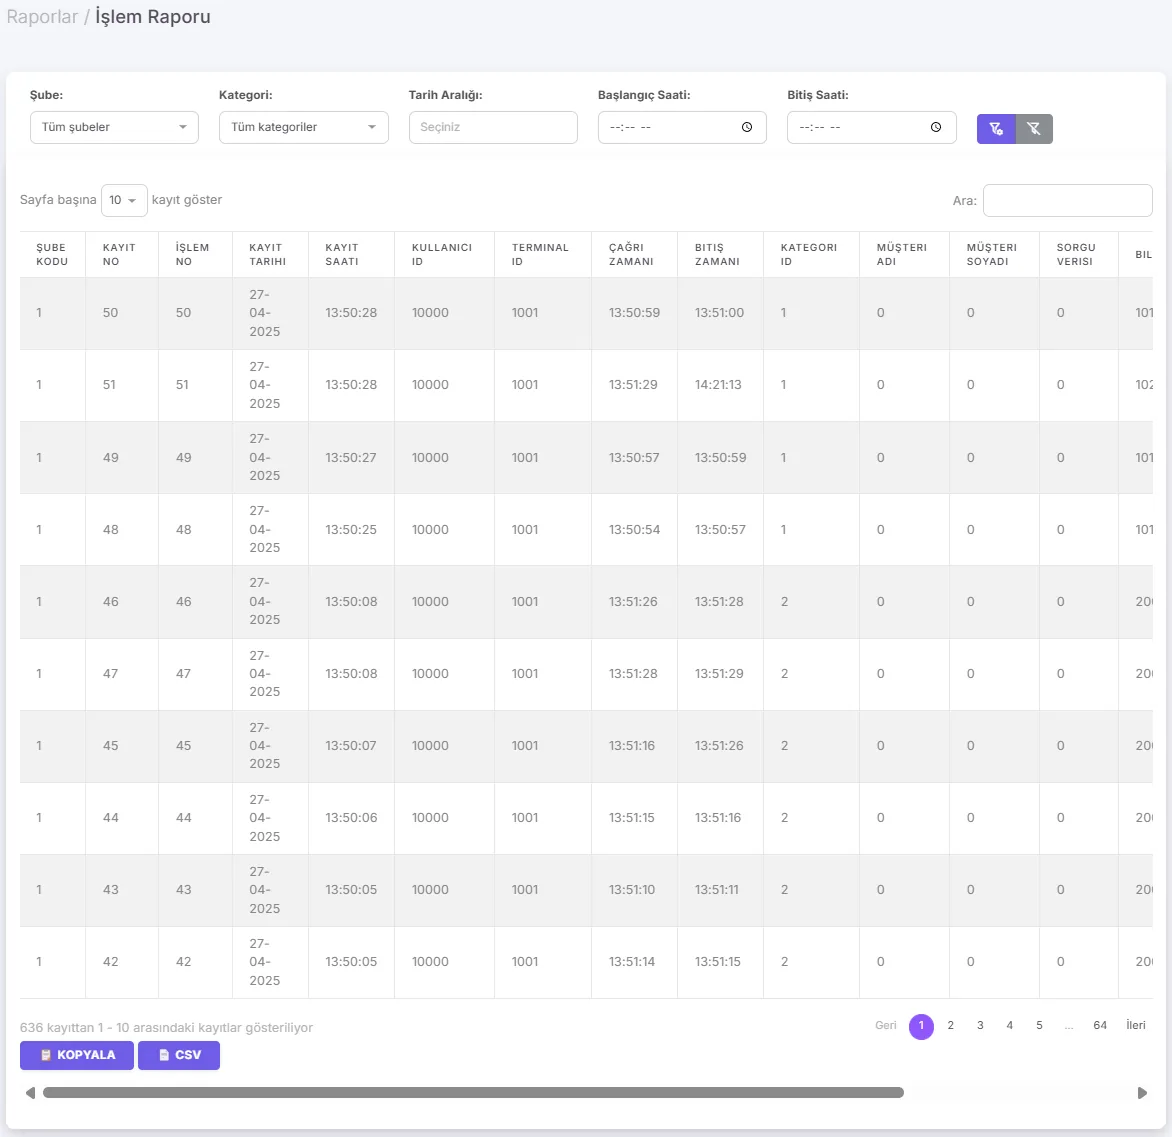Sort by KAYIT SAATI column header
The height and width of the screenshot is (1137, 1172).
351,254
